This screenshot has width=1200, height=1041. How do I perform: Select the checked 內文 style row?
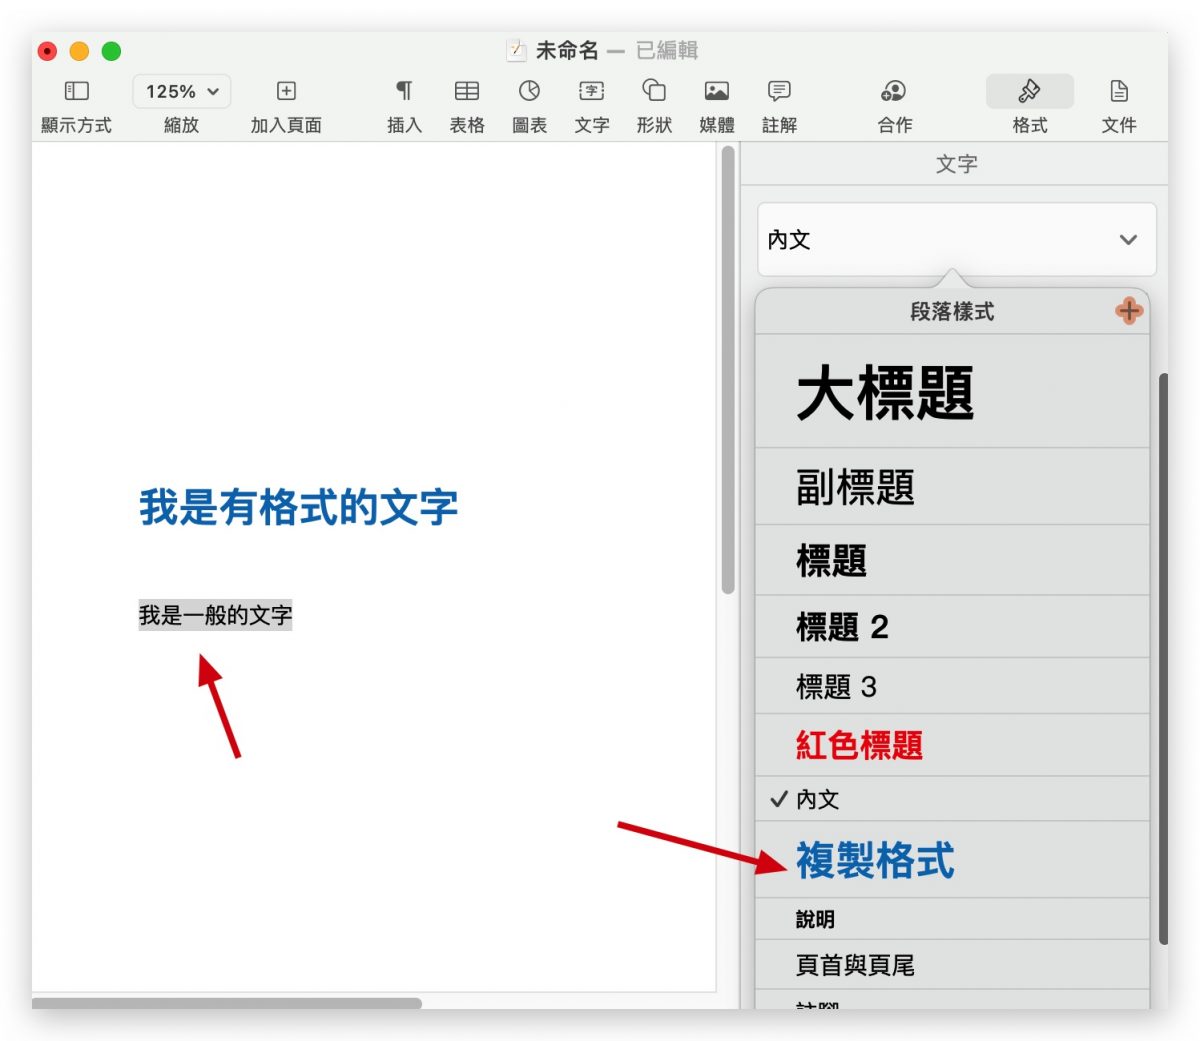click(x=952, y=799)
